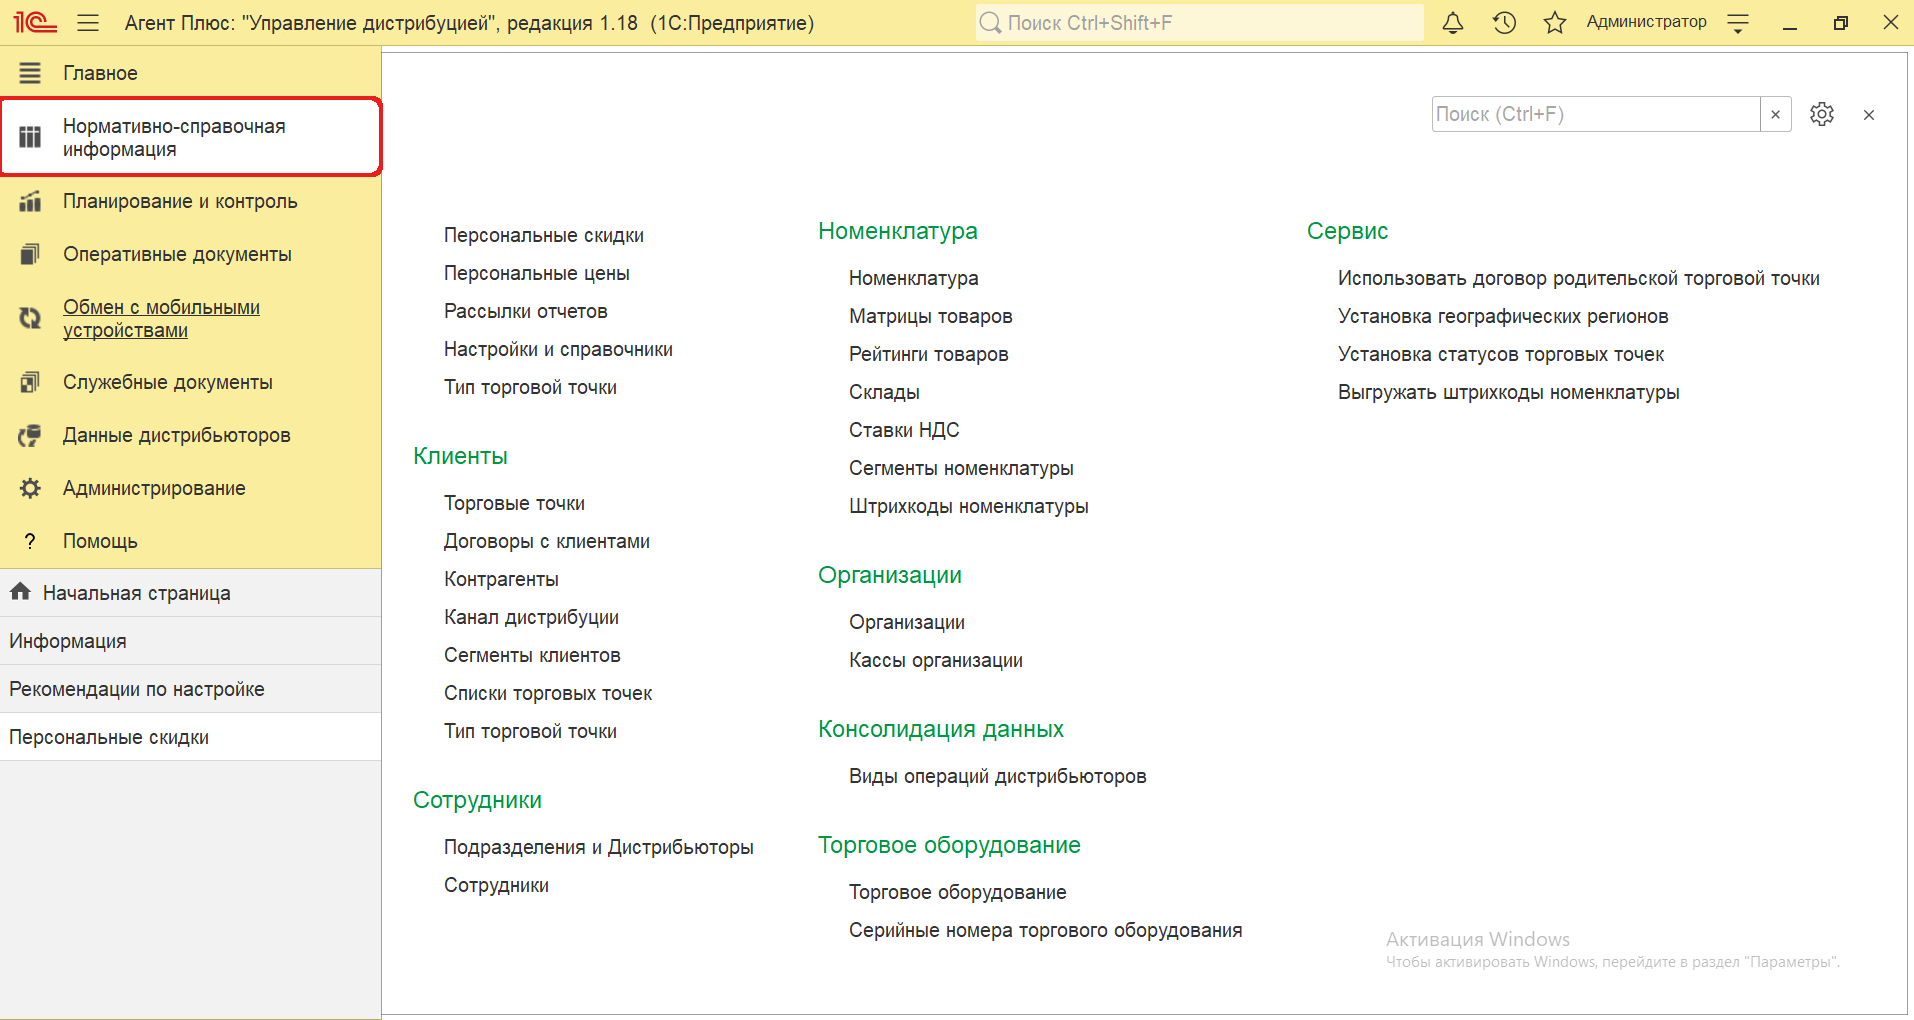Switch to Начальная страница tab
The image size is (1914, 1020).
click(136, 593)
